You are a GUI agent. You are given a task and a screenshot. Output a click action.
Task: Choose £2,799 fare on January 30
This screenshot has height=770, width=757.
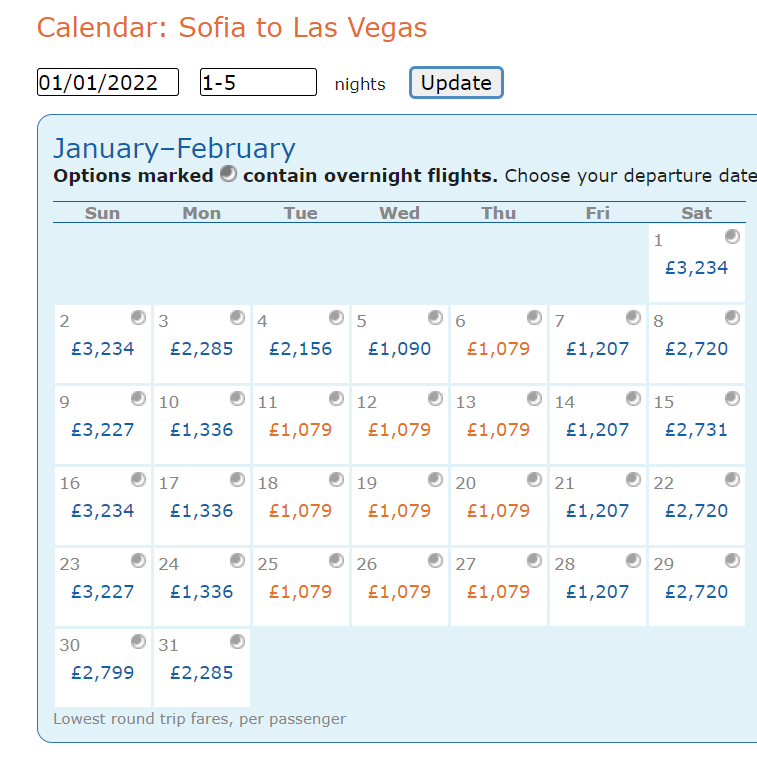(x=102, y=673)
